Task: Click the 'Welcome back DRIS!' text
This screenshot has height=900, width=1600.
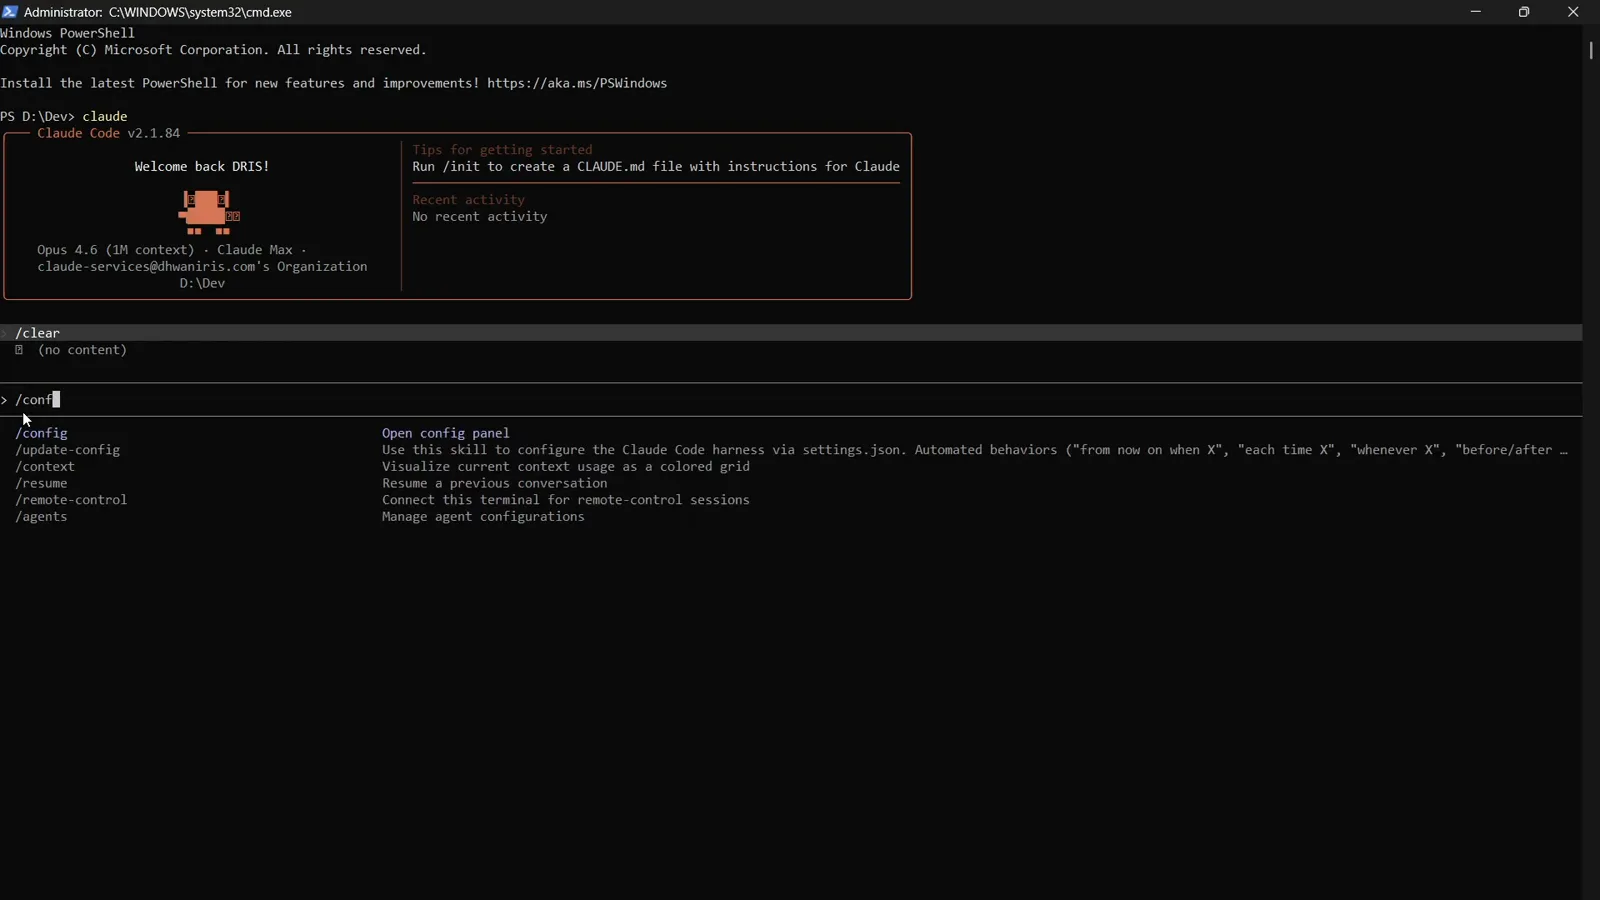Action: 202,167
